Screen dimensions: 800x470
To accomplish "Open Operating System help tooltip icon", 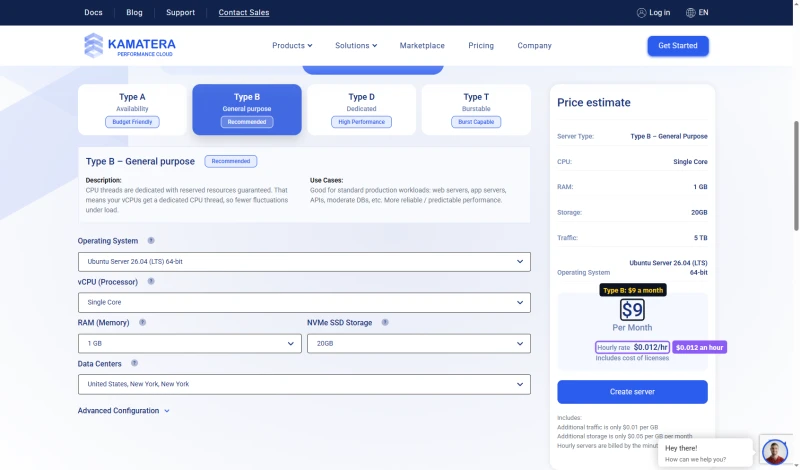I will (151, 240).
